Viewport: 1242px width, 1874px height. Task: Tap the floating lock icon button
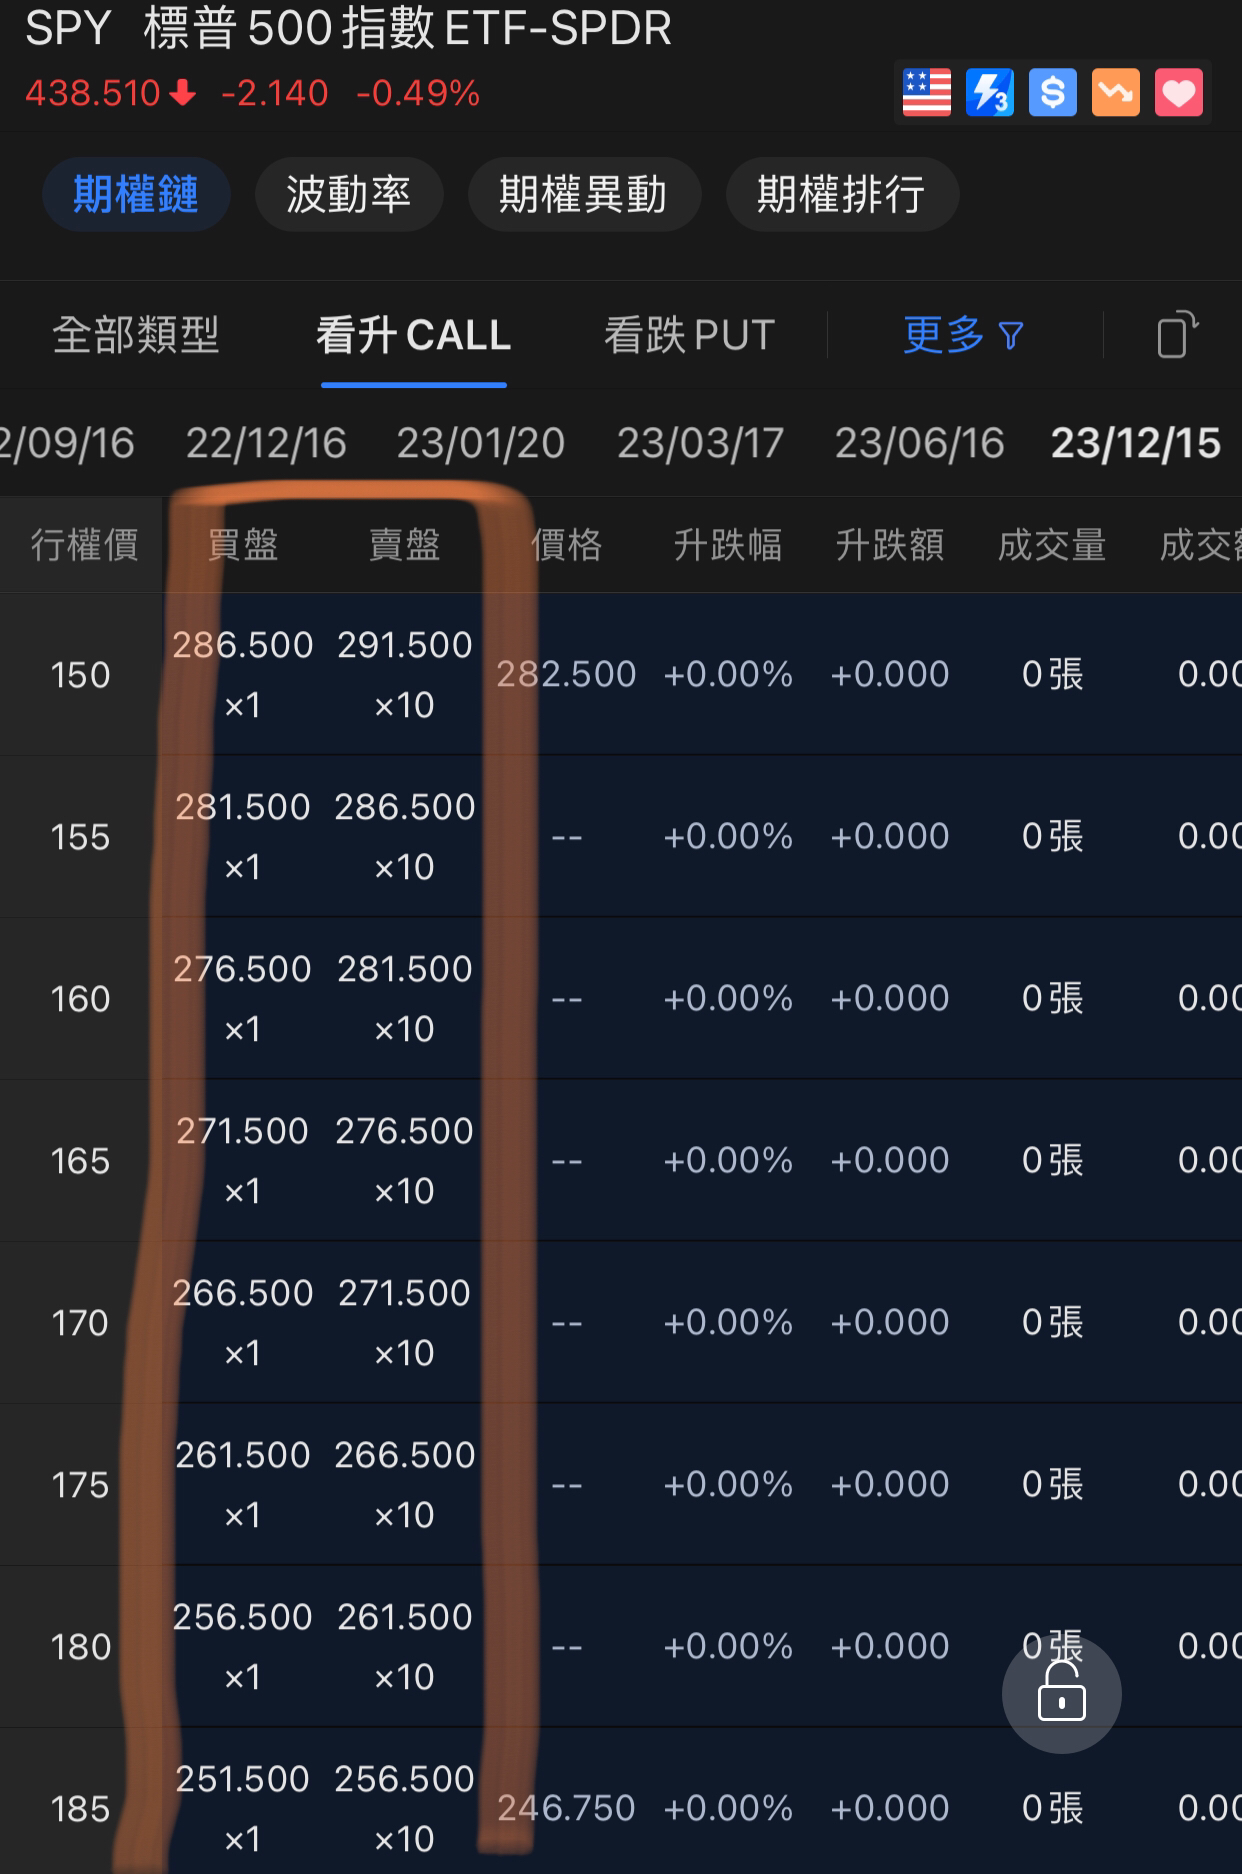pos(1062,1693)
